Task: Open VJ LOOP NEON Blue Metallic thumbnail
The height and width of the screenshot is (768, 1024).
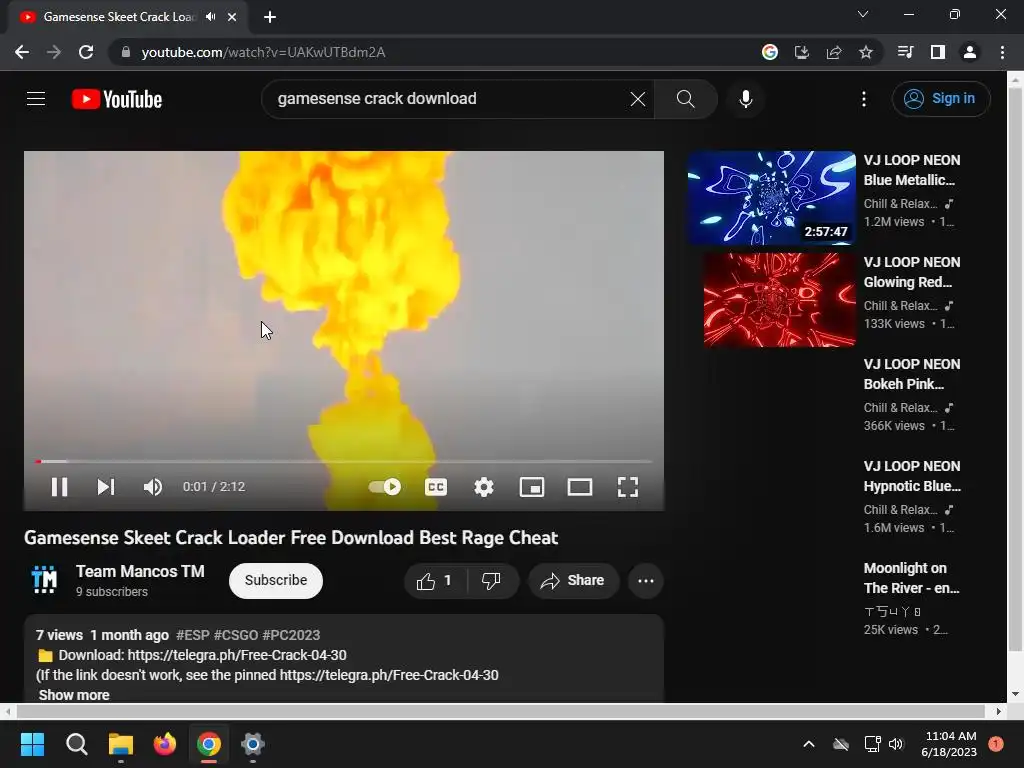Action: (x=771, y=198)
